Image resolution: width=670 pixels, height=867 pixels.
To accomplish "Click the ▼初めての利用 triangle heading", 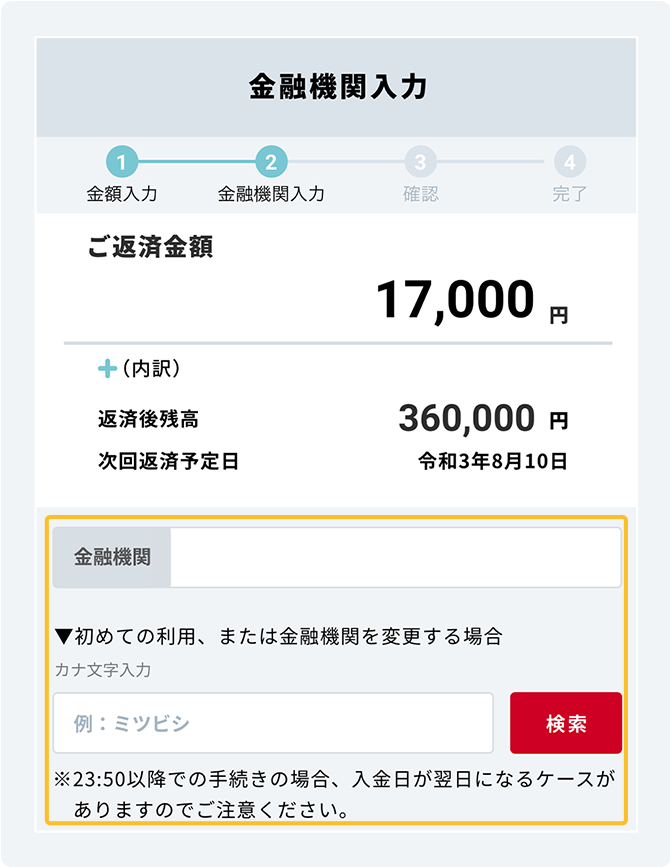I will coord(279,636).
